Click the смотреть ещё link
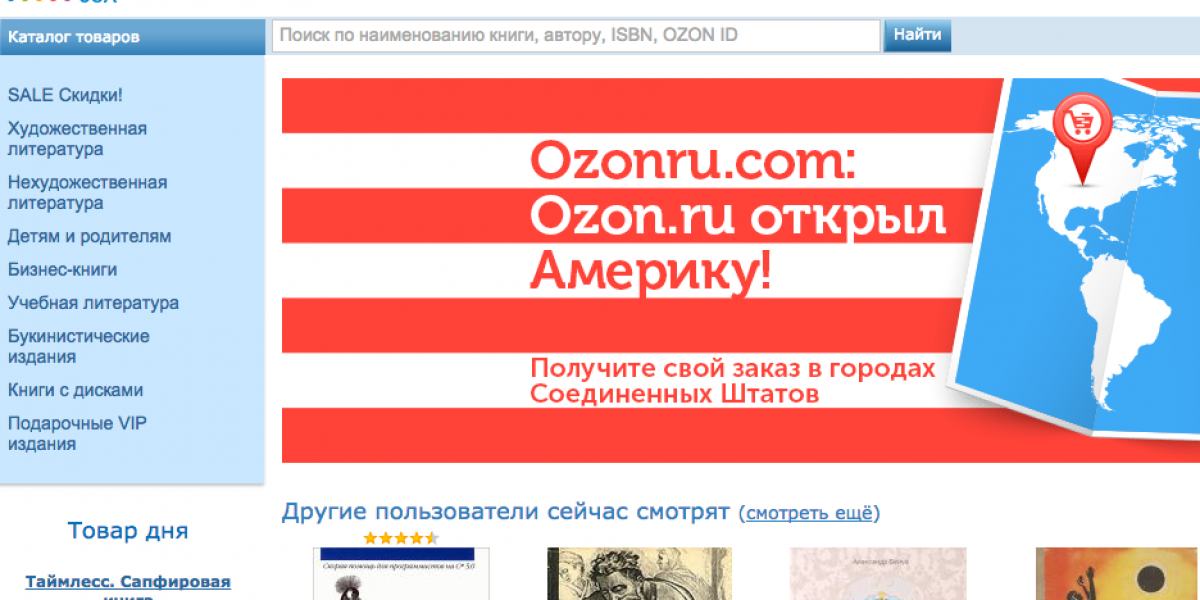Image resolution: width=1200 pixels, height=600 pixels. click(809, 514)
